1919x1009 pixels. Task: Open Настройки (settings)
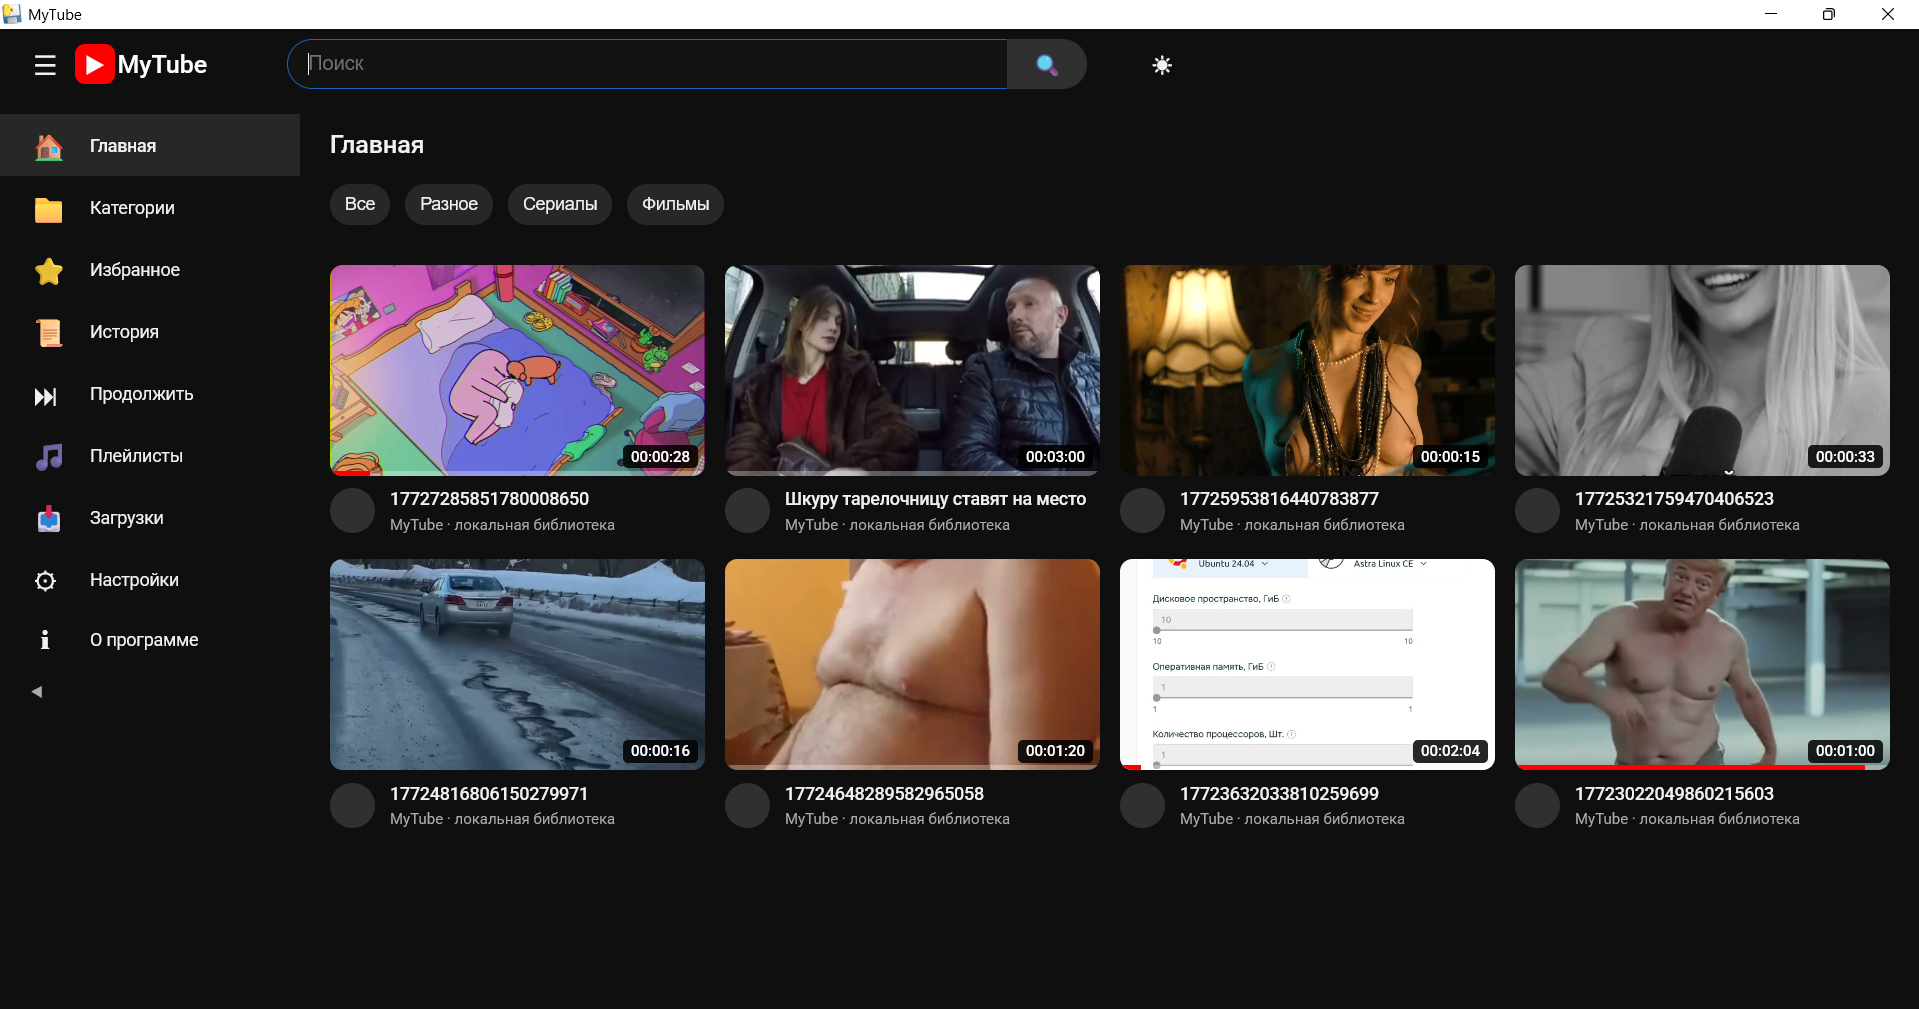point(134,580)
